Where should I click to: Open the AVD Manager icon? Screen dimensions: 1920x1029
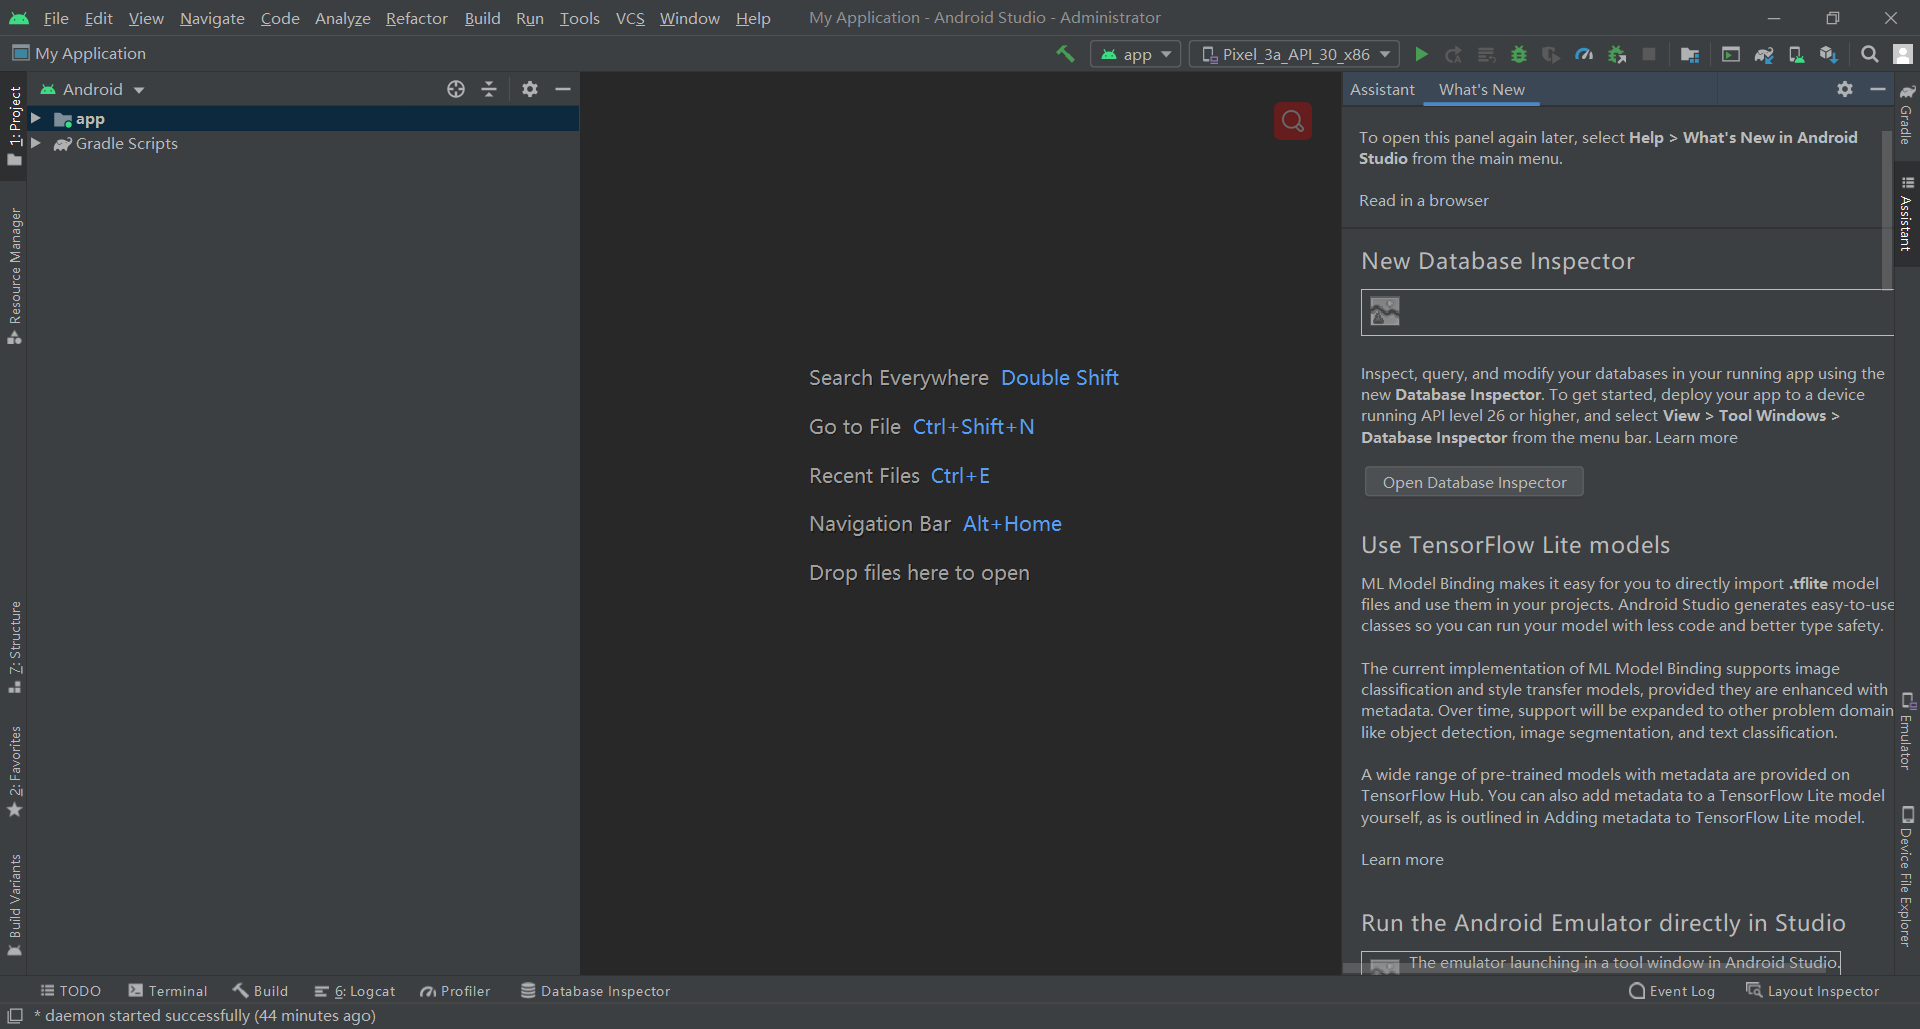[x=1796, y=54]
